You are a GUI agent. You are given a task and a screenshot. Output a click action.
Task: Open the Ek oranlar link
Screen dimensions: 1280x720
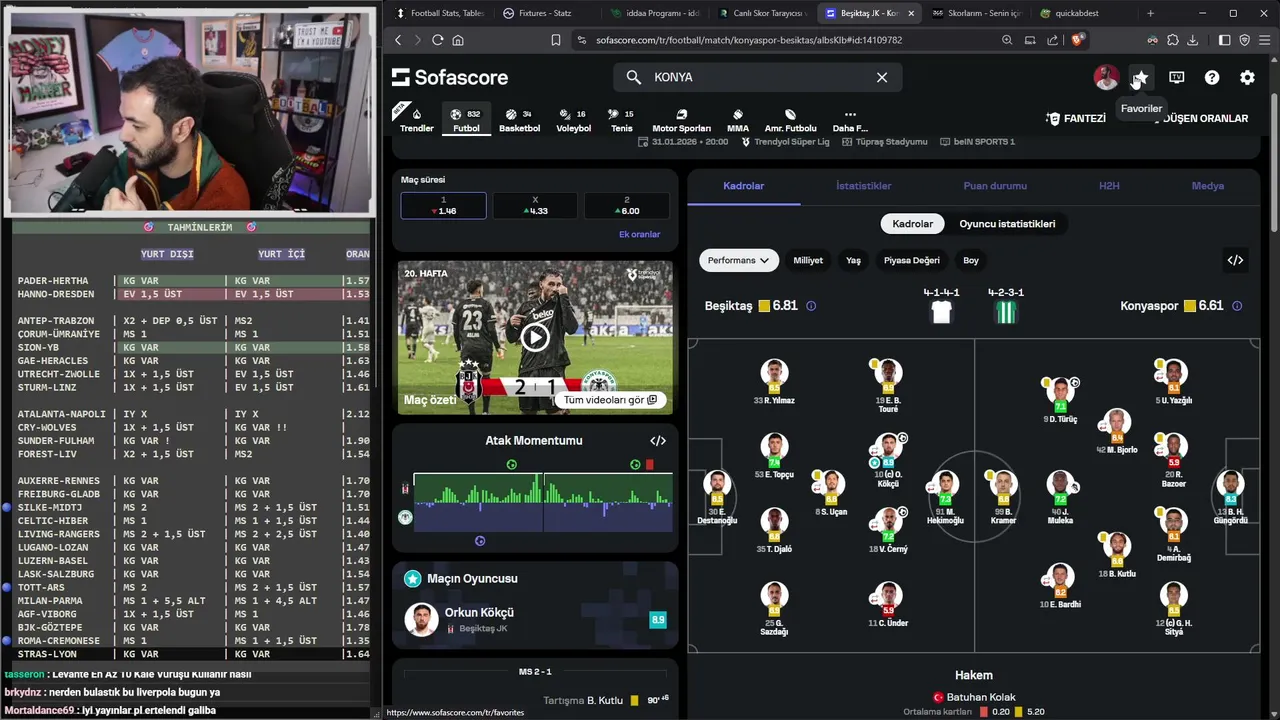click(639, 234)
